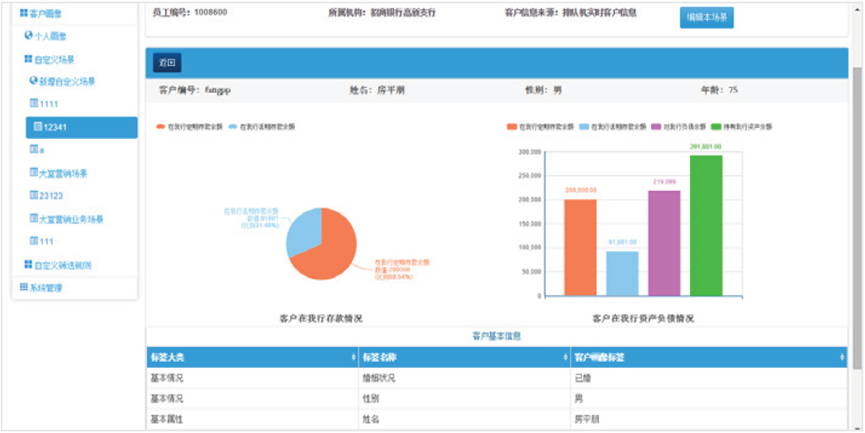The image size is (865, 433).
Task: Click the globe icon beside 个人画像
Action: [28, 35]
